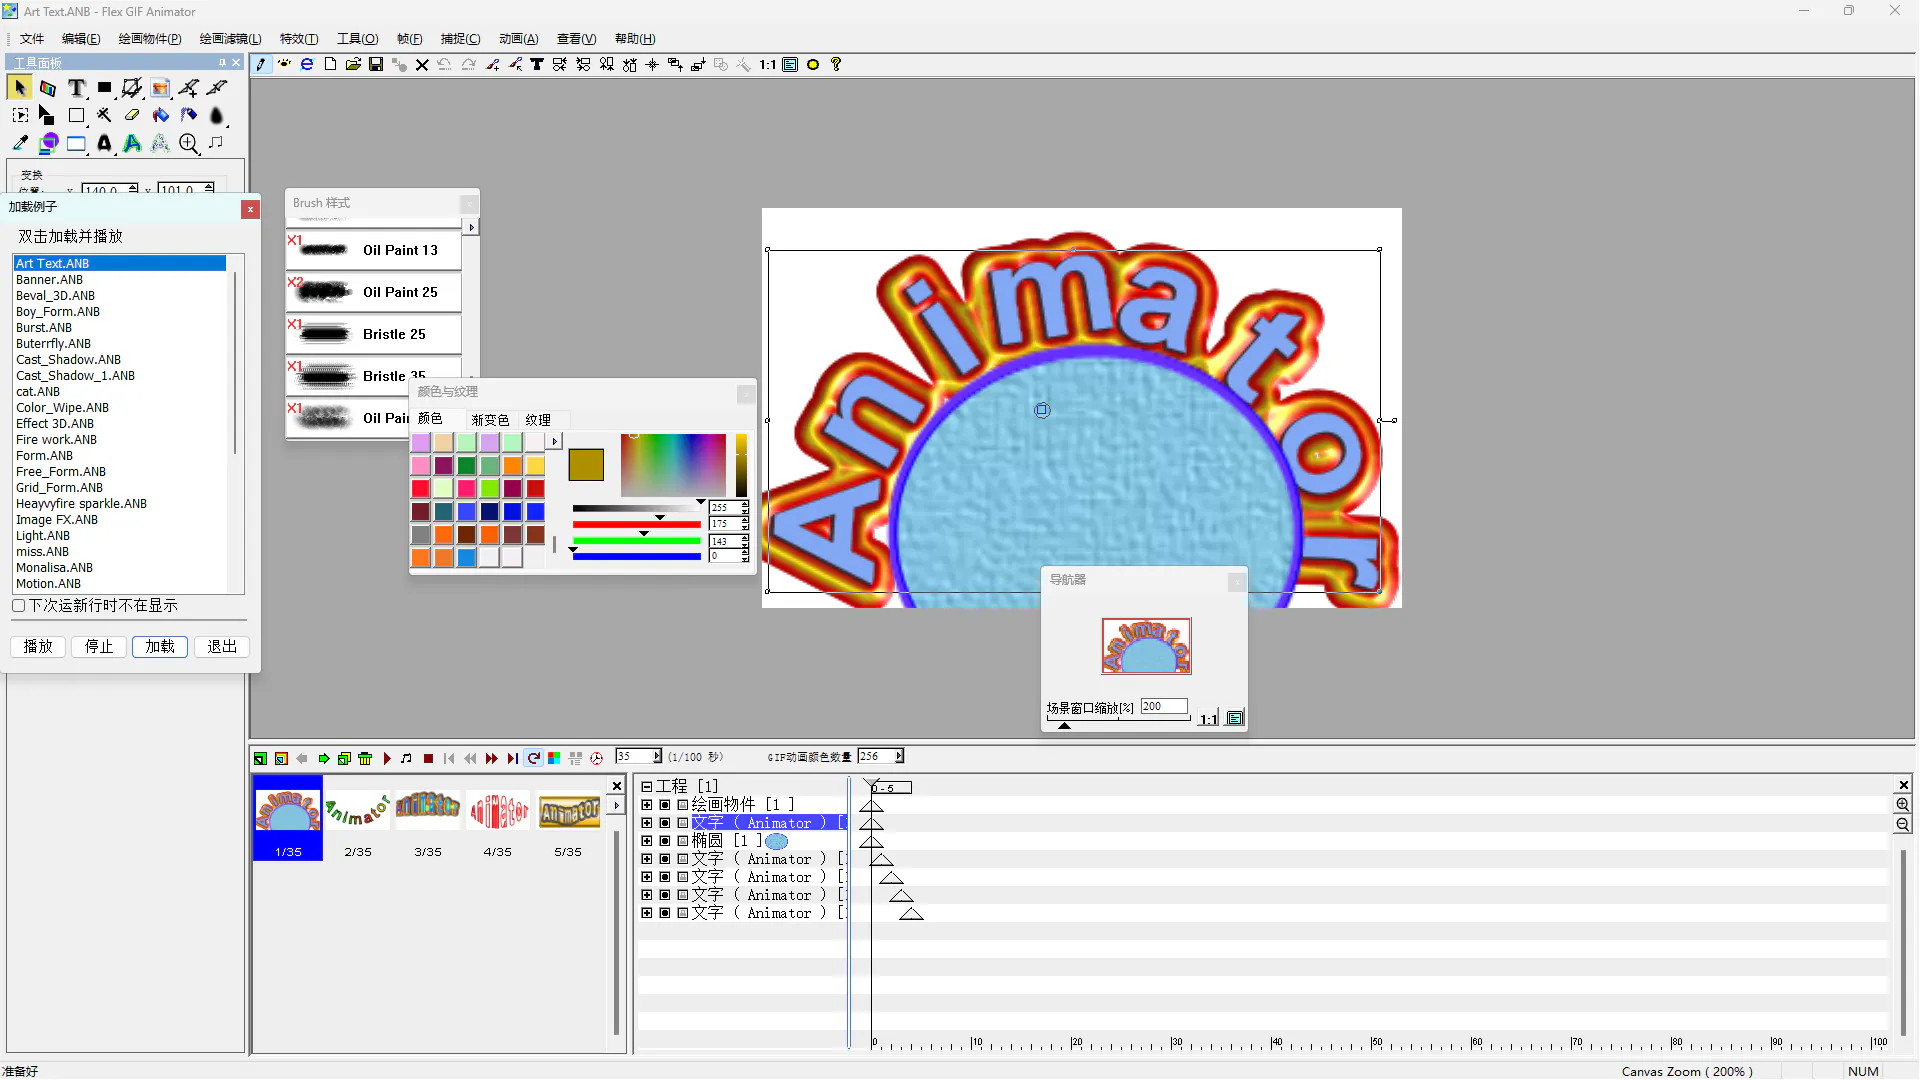Open the frame delay 35 arrow

coord(657,757)
